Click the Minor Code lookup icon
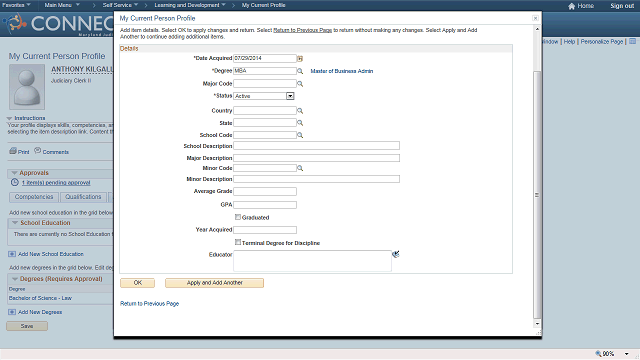The height and width of the screenshot is (360, 640). [x=300, y=168]
